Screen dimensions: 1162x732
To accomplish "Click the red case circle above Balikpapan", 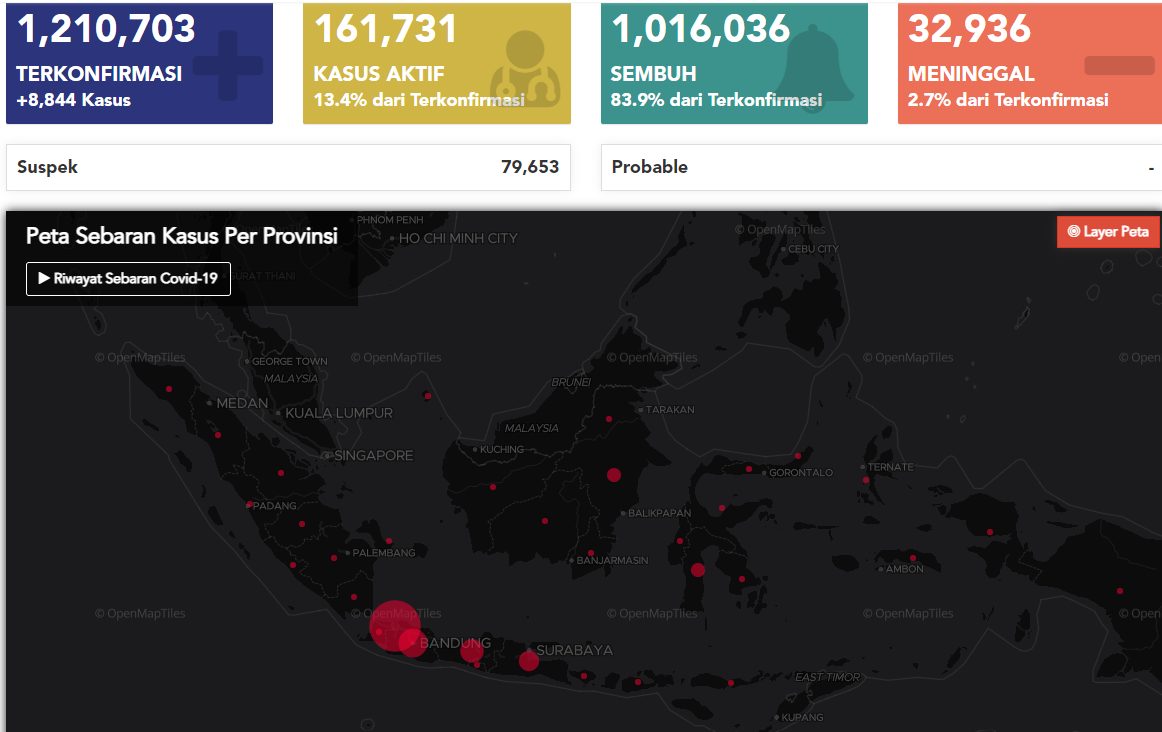I will pyautogui.click(x=614, y=475).
